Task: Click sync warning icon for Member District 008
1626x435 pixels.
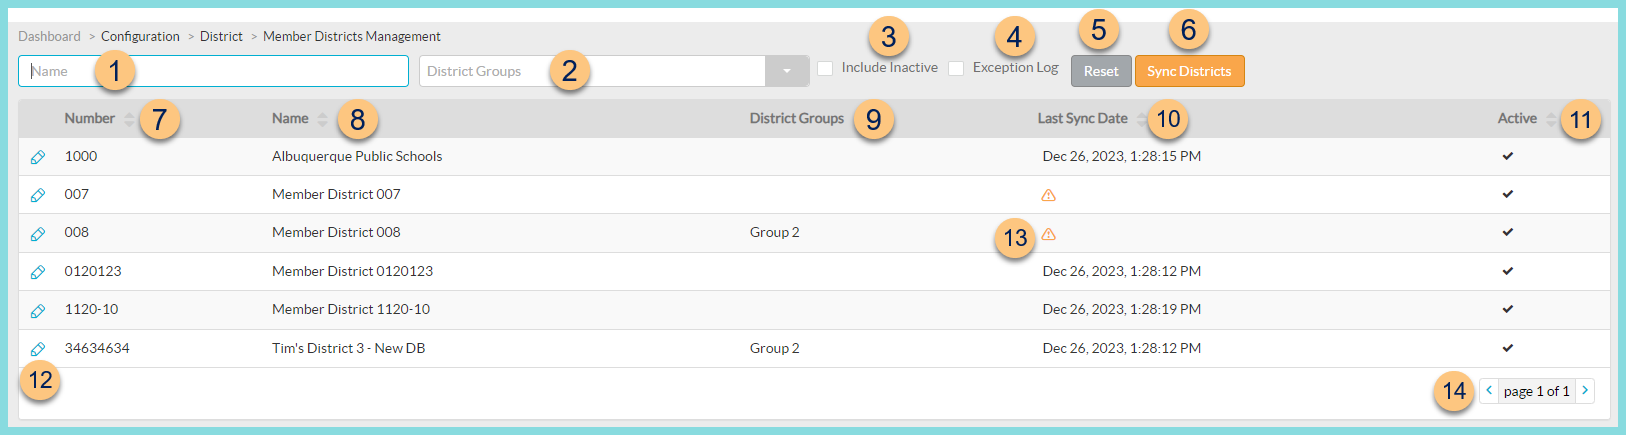Action: (1049, 234)
